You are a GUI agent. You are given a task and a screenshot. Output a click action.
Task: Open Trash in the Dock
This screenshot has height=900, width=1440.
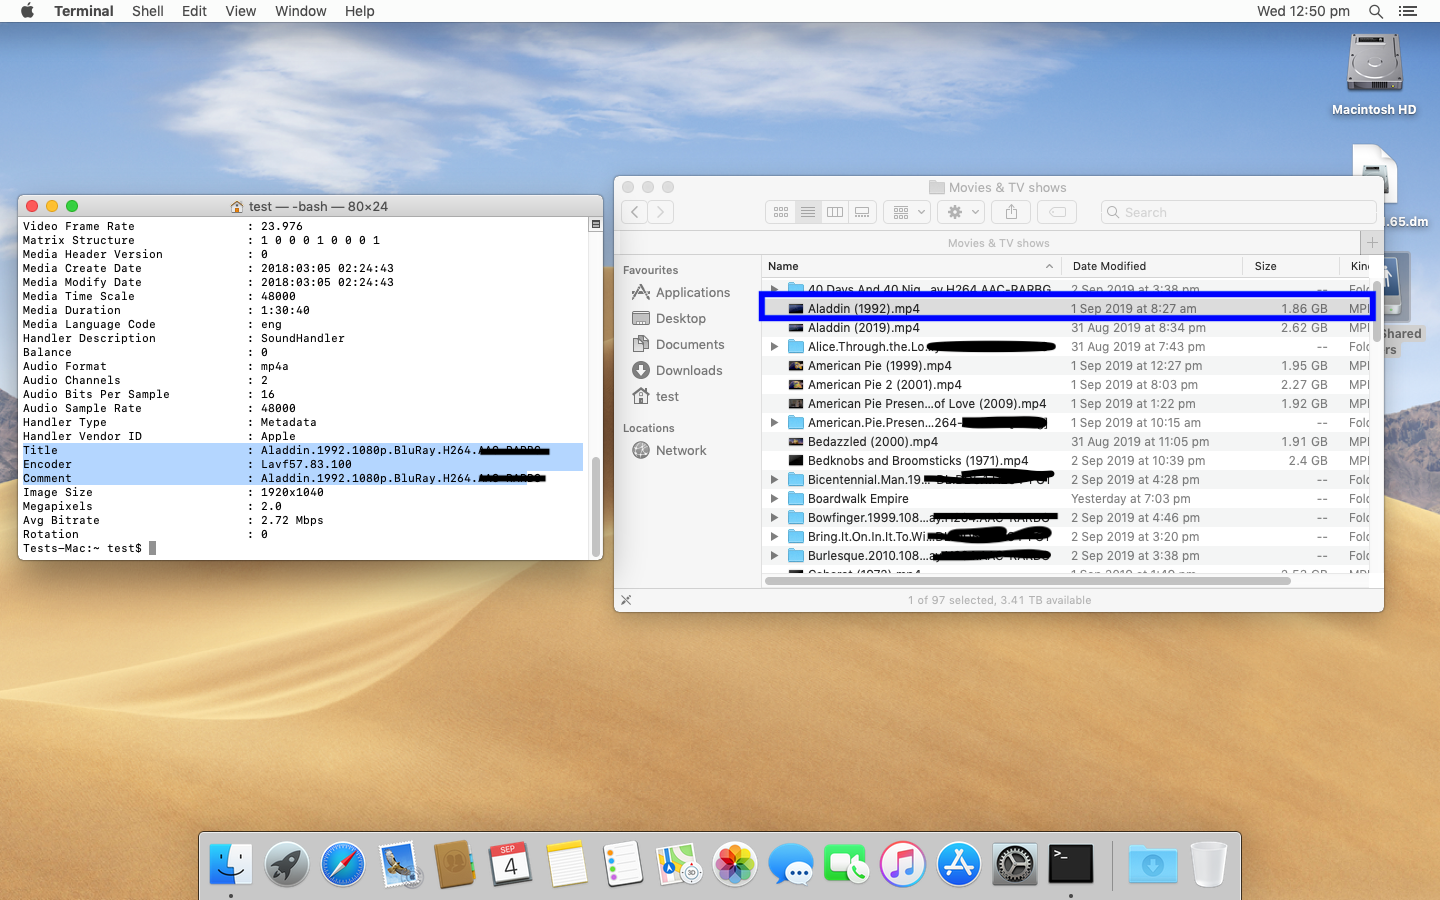[x=1208, y=864]
